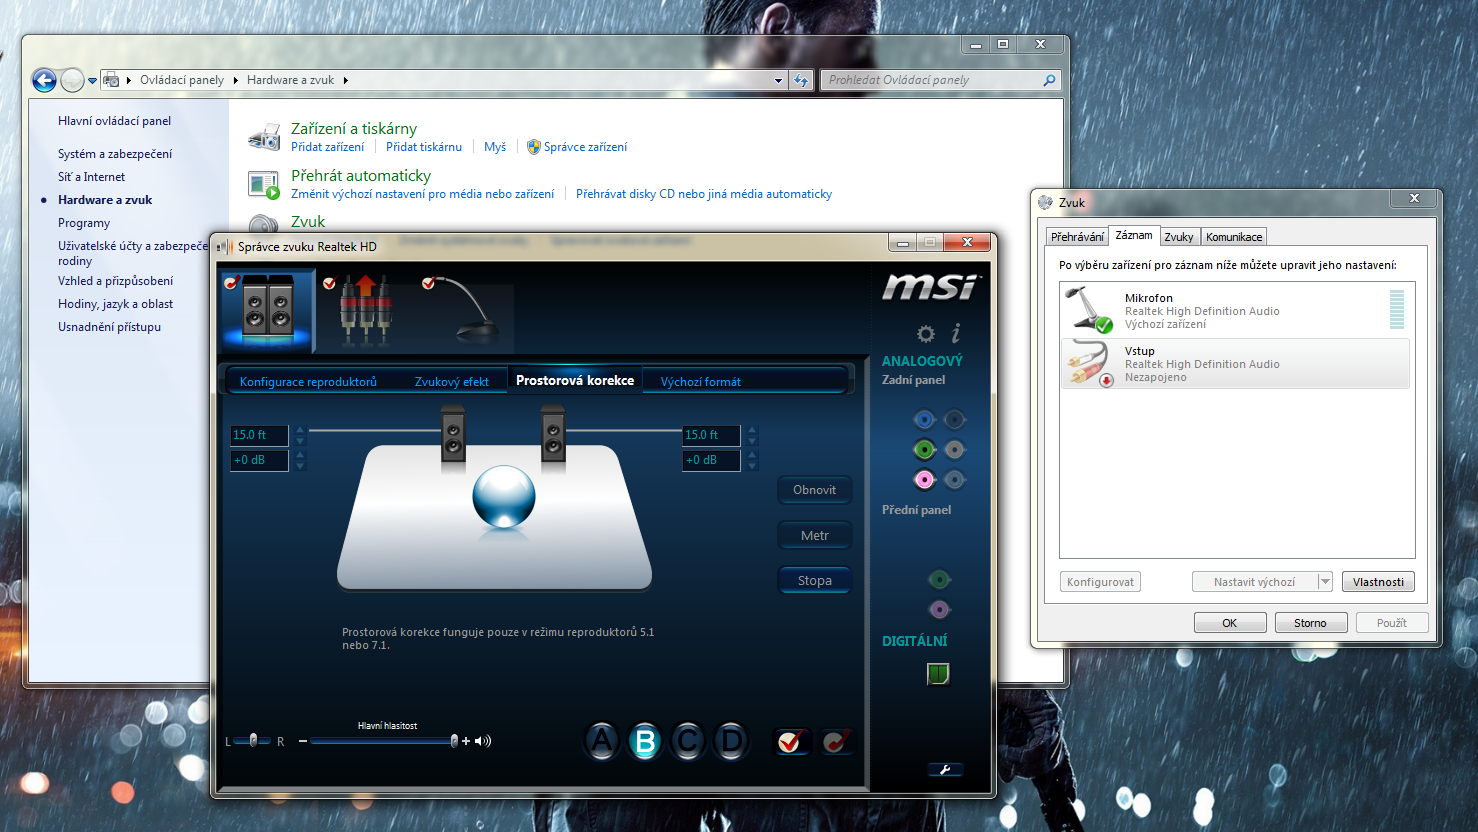Click the blue rear panel jack
The width and height of the screenshot is (1478, 832).
pos(924,419)
